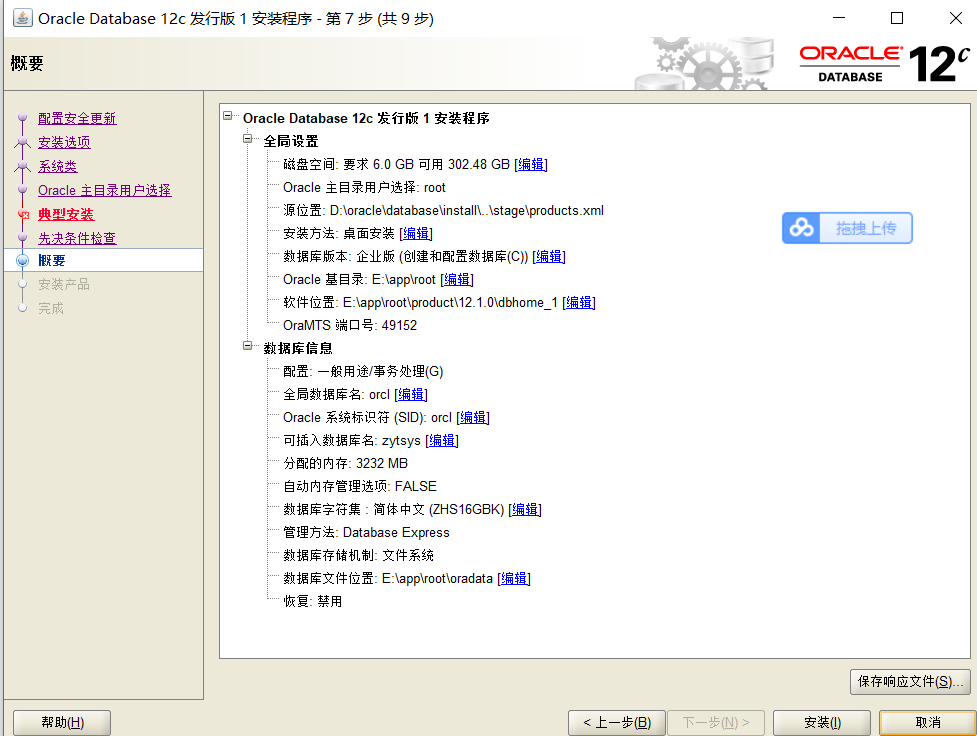Go to the 系统类 step
The image size is (977, 736).
click(x=58, y=166)
